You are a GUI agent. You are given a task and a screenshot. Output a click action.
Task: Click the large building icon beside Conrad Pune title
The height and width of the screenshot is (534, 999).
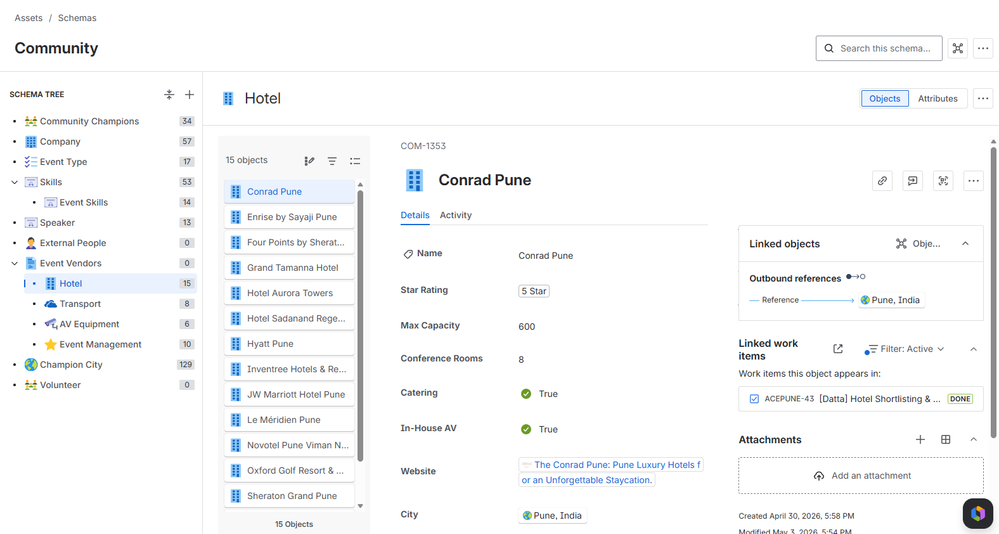pos(415,180)
